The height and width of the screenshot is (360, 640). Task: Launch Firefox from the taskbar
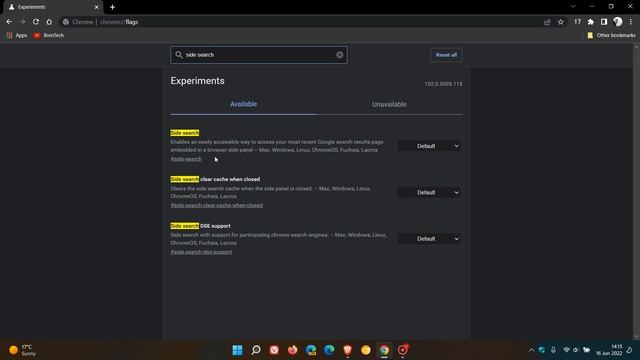pyautogui.click(x=293, y=350)
